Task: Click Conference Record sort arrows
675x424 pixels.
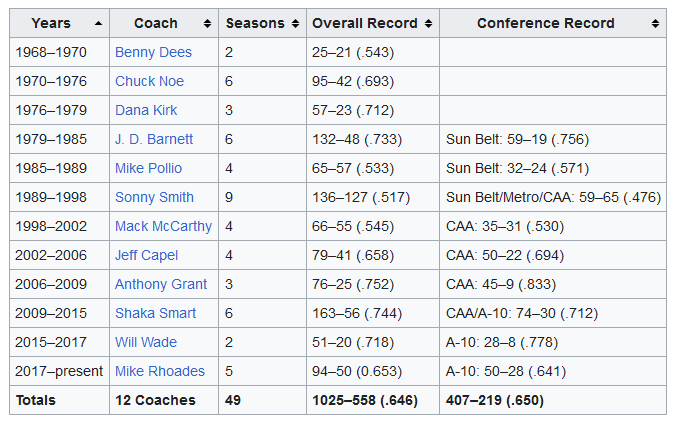Action: (x=655, y=23)
